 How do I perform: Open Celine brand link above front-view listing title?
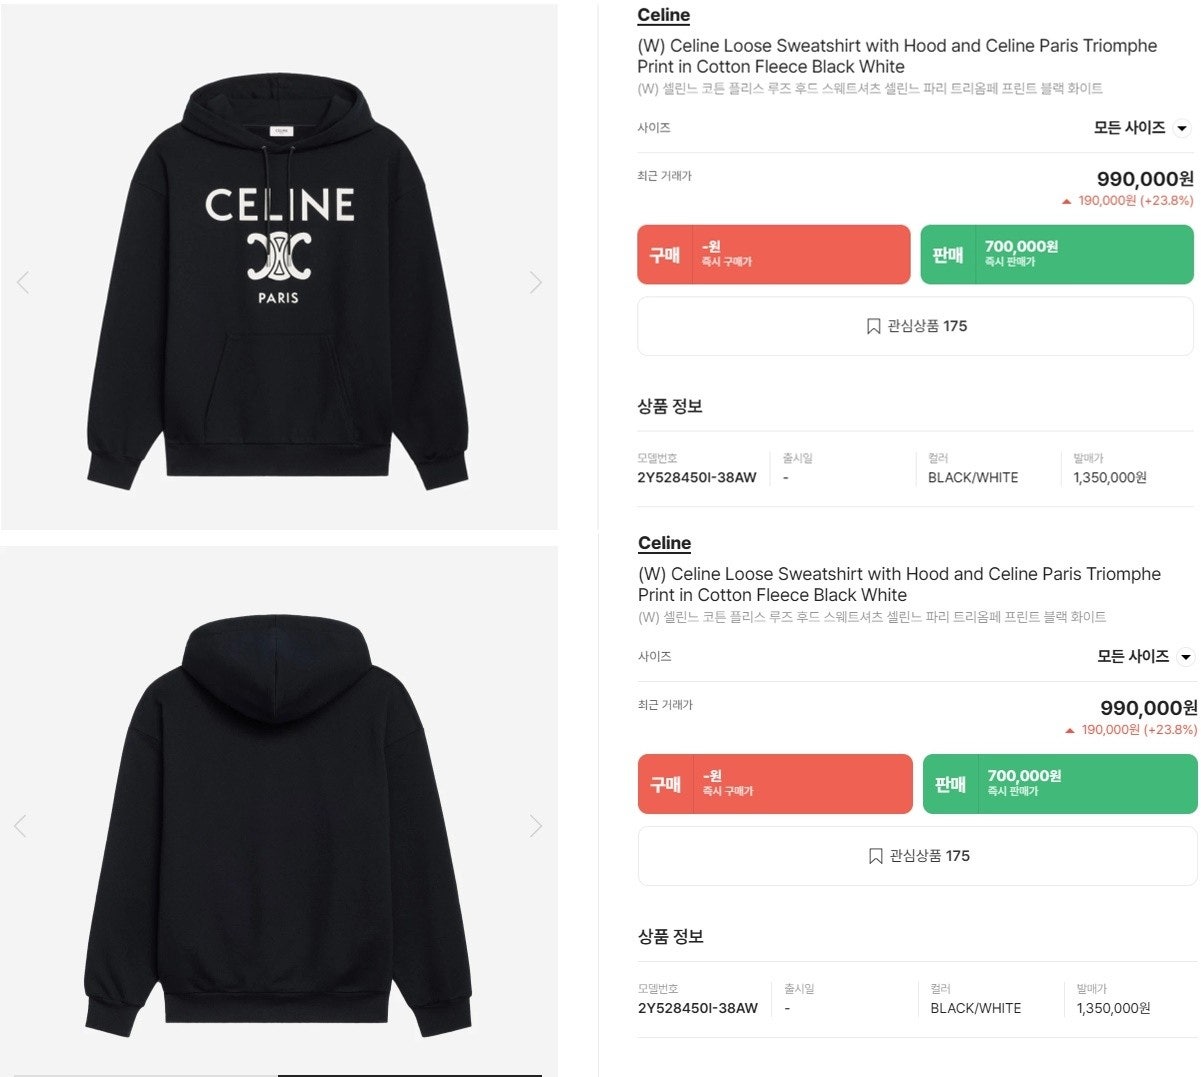tap(663, 15)
